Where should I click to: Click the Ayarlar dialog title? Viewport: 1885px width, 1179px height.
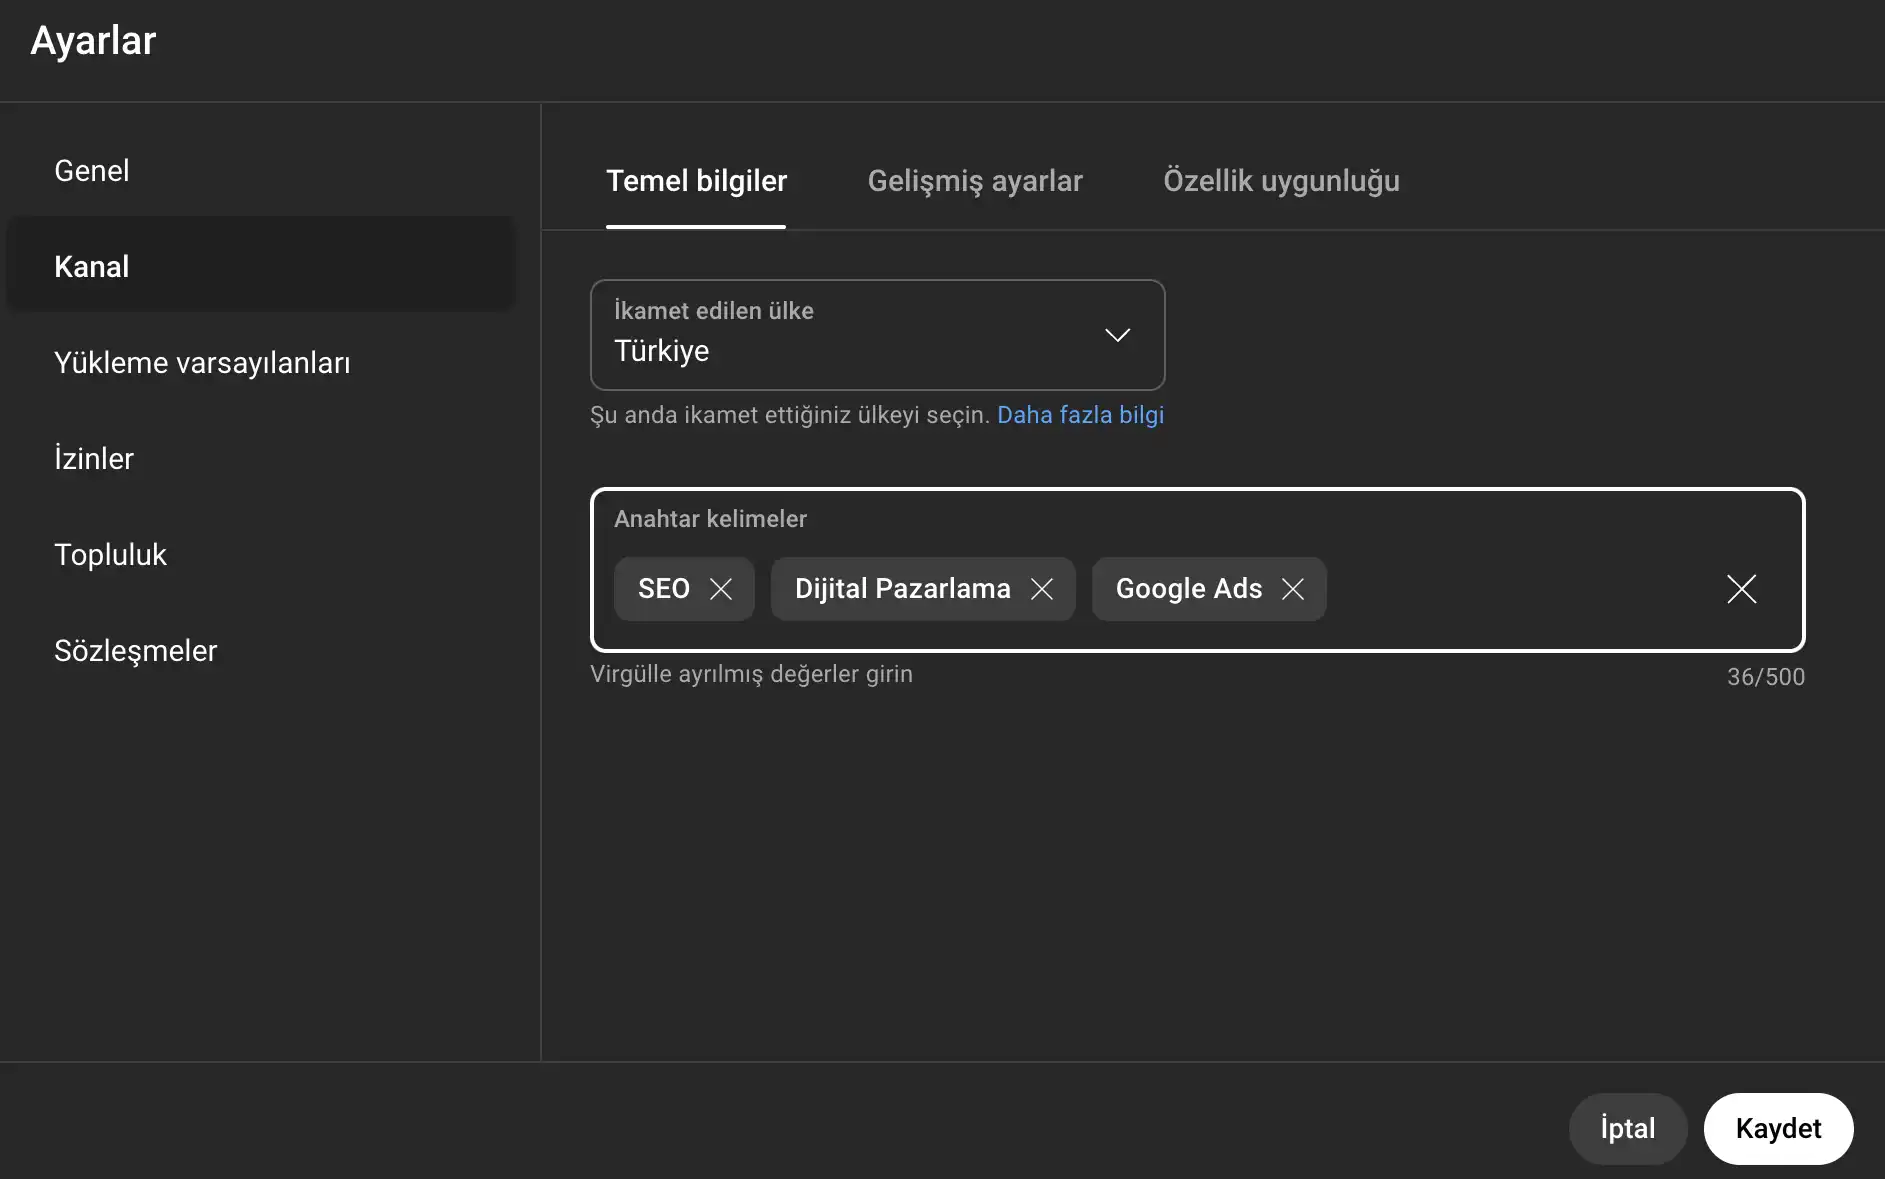point(93,41)
